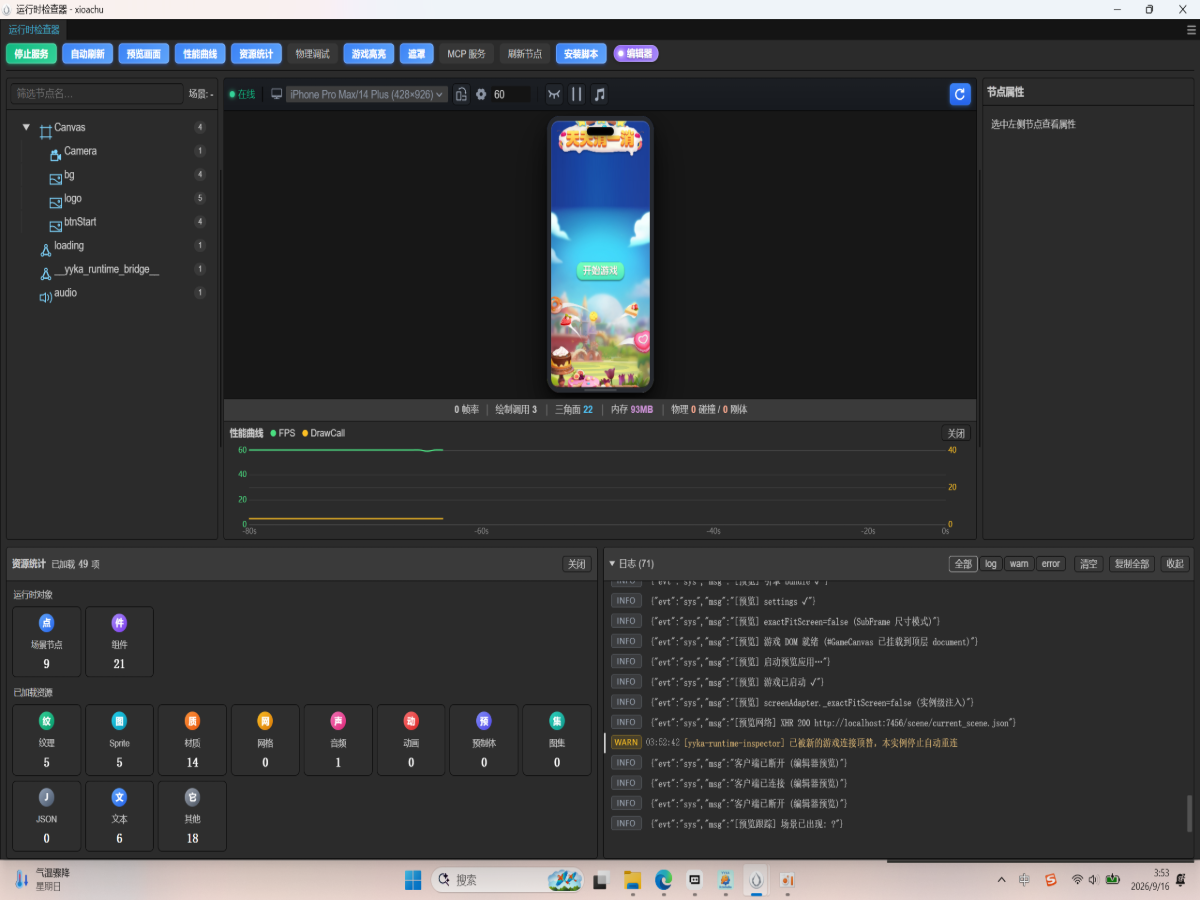Click the 场景节点 resource icon
The image size is (1200, 900).
[46, 623]
